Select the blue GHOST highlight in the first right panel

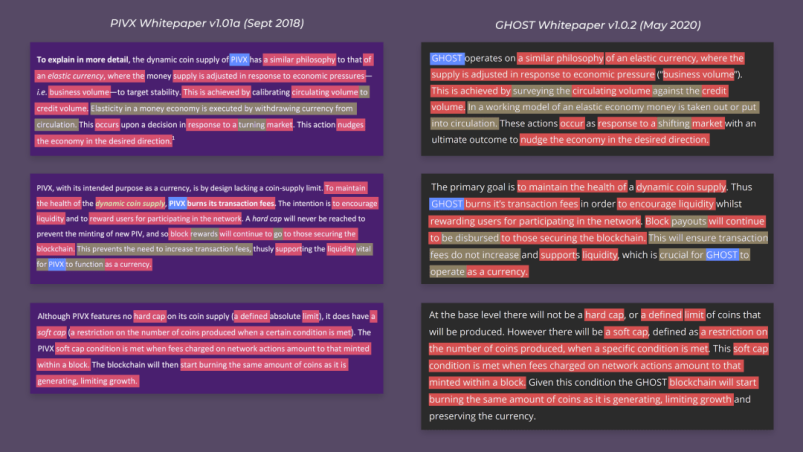[447, 58]
